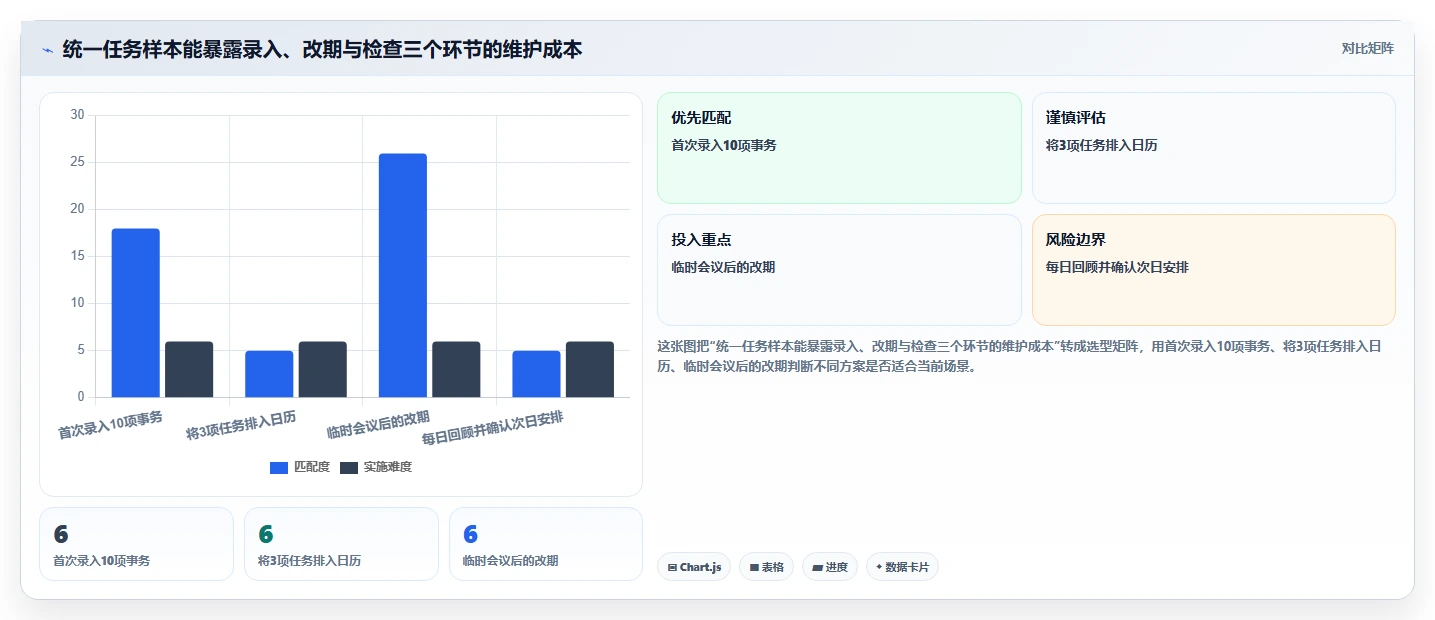Click the 表格 tag

coord(766,567)
